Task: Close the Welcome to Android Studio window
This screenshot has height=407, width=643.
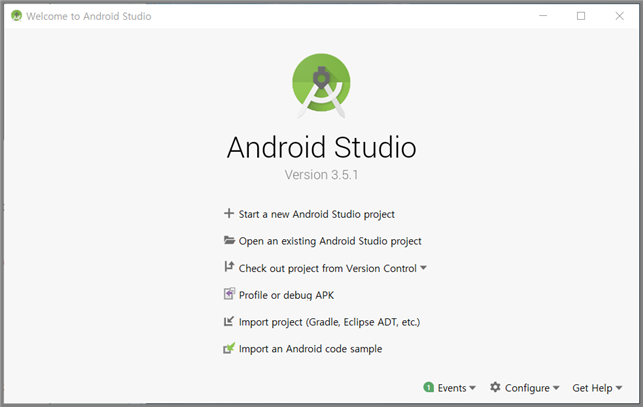Action: pyautogui.click(x=620, y=16)
